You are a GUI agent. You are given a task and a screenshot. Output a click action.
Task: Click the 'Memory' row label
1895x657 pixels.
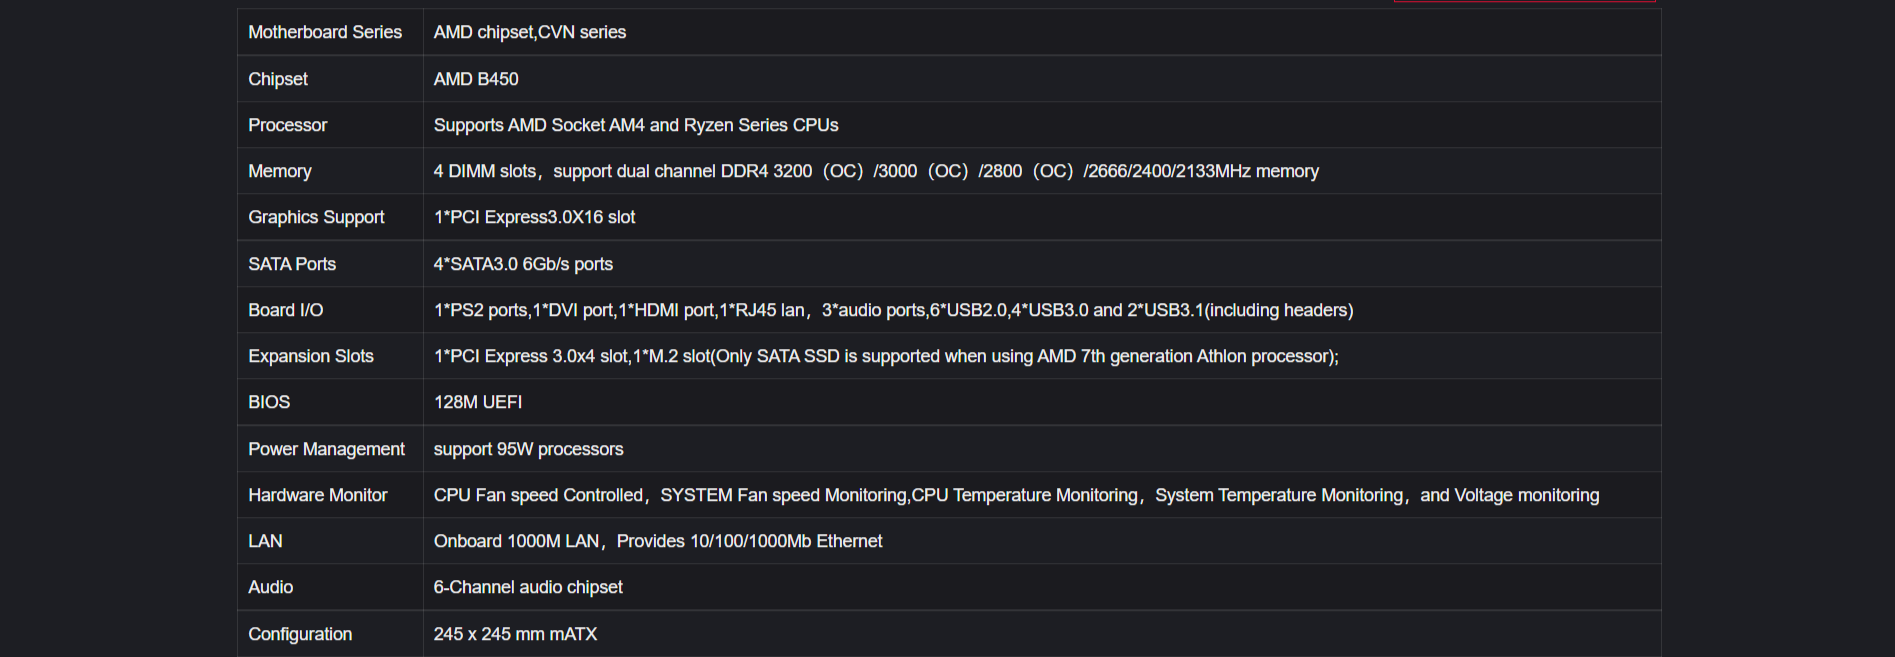click(x=279, y=171)
